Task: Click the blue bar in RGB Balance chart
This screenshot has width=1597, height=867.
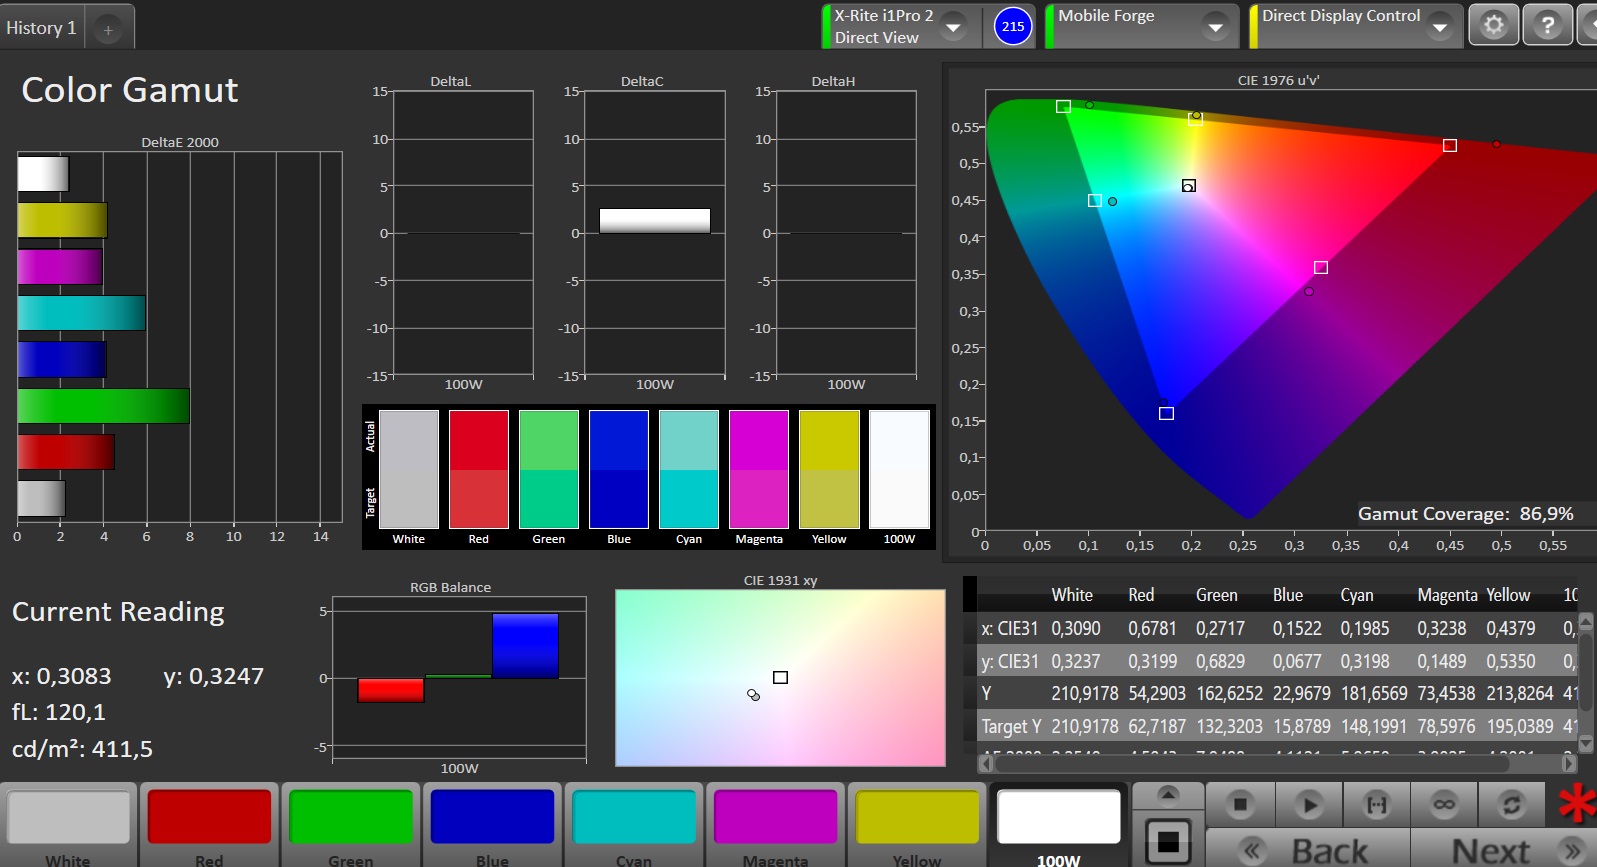Action: [x=525, y=646]
